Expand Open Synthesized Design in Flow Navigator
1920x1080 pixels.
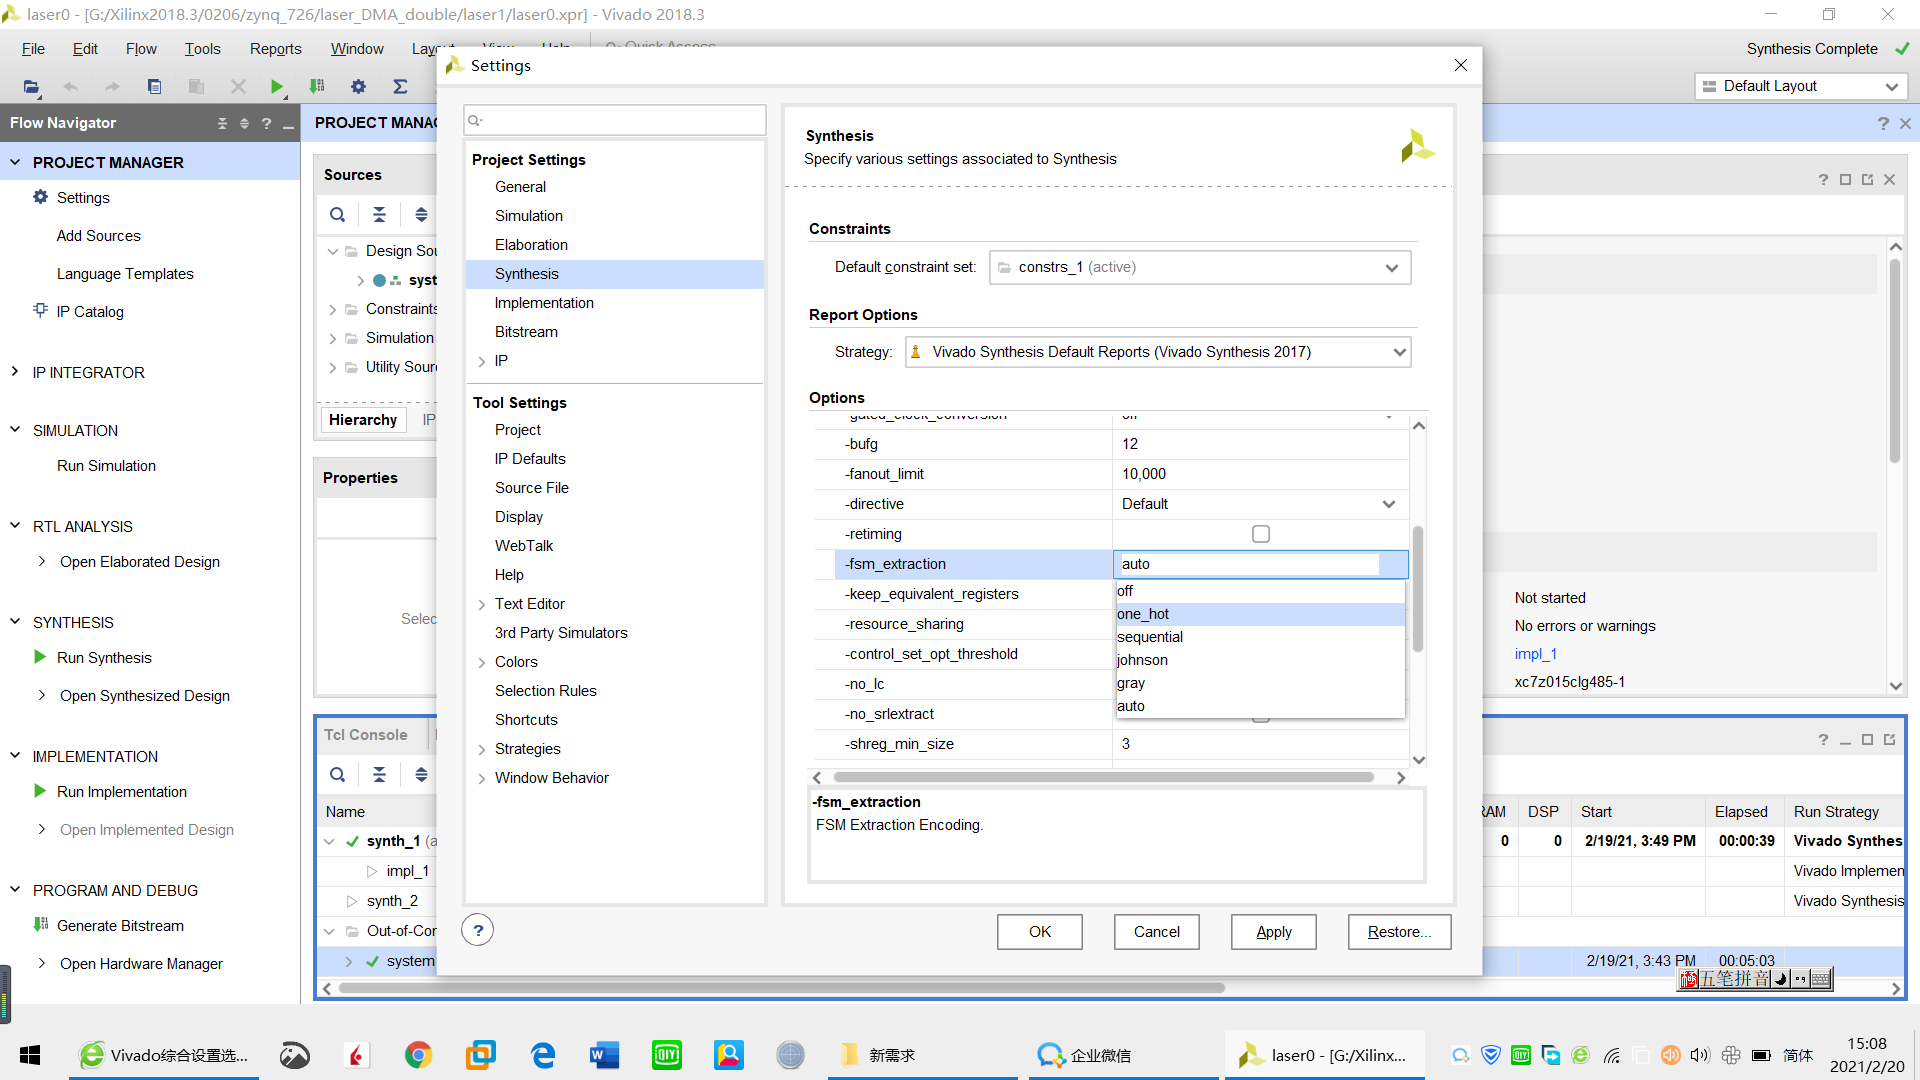tap(41, 695)
